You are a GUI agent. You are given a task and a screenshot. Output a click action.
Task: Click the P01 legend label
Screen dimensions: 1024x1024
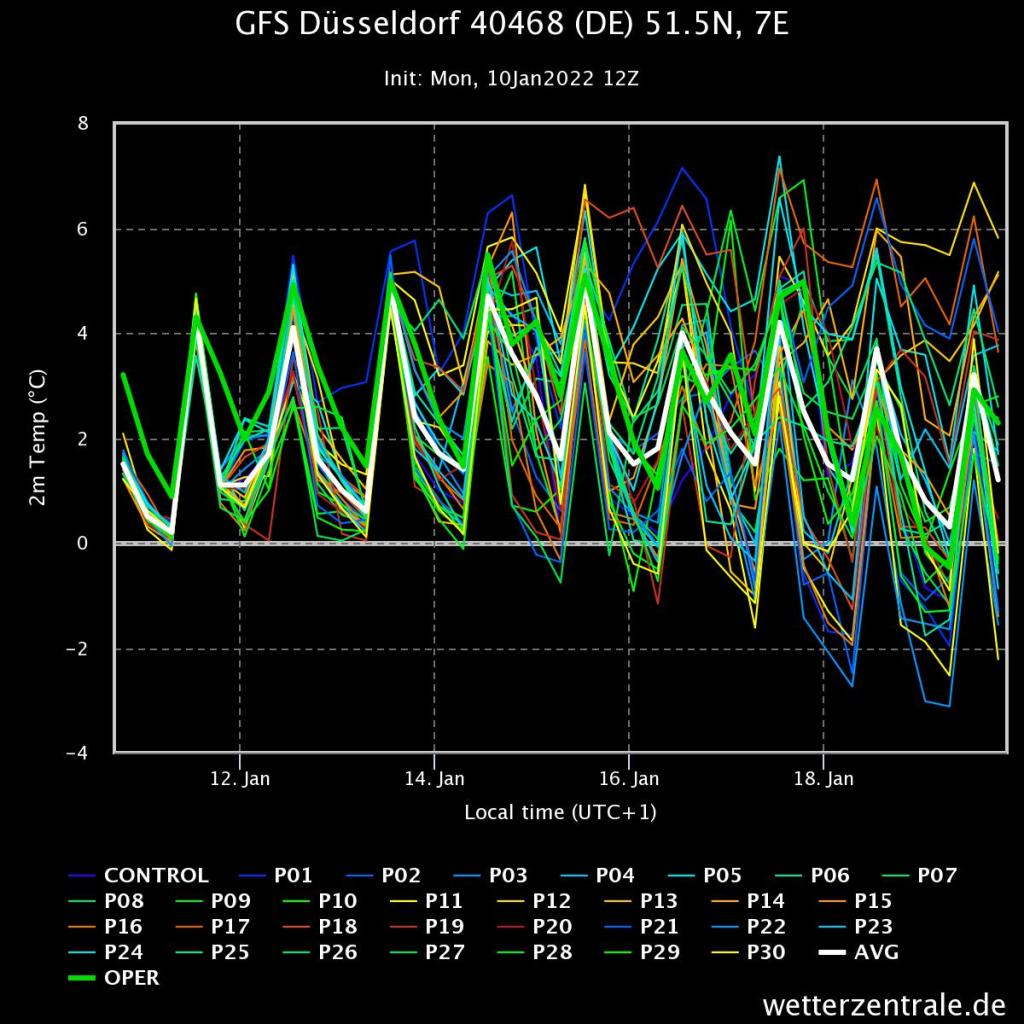tap(293, 876)
